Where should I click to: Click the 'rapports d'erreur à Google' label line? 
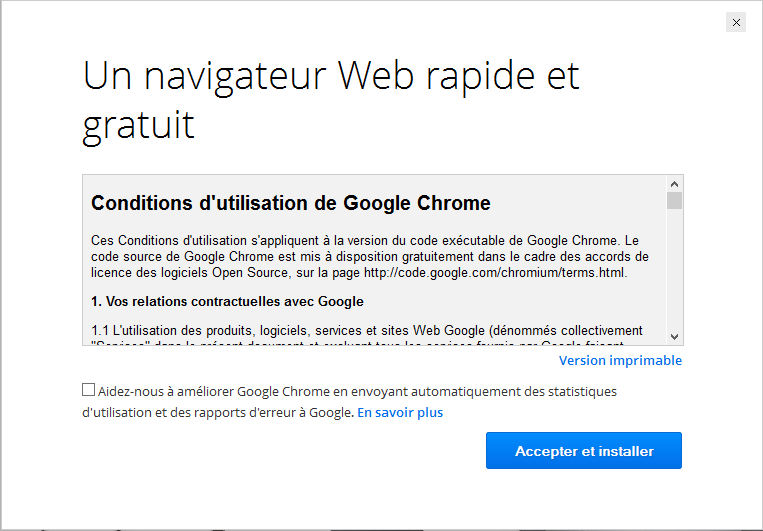[x=218, y=412]
